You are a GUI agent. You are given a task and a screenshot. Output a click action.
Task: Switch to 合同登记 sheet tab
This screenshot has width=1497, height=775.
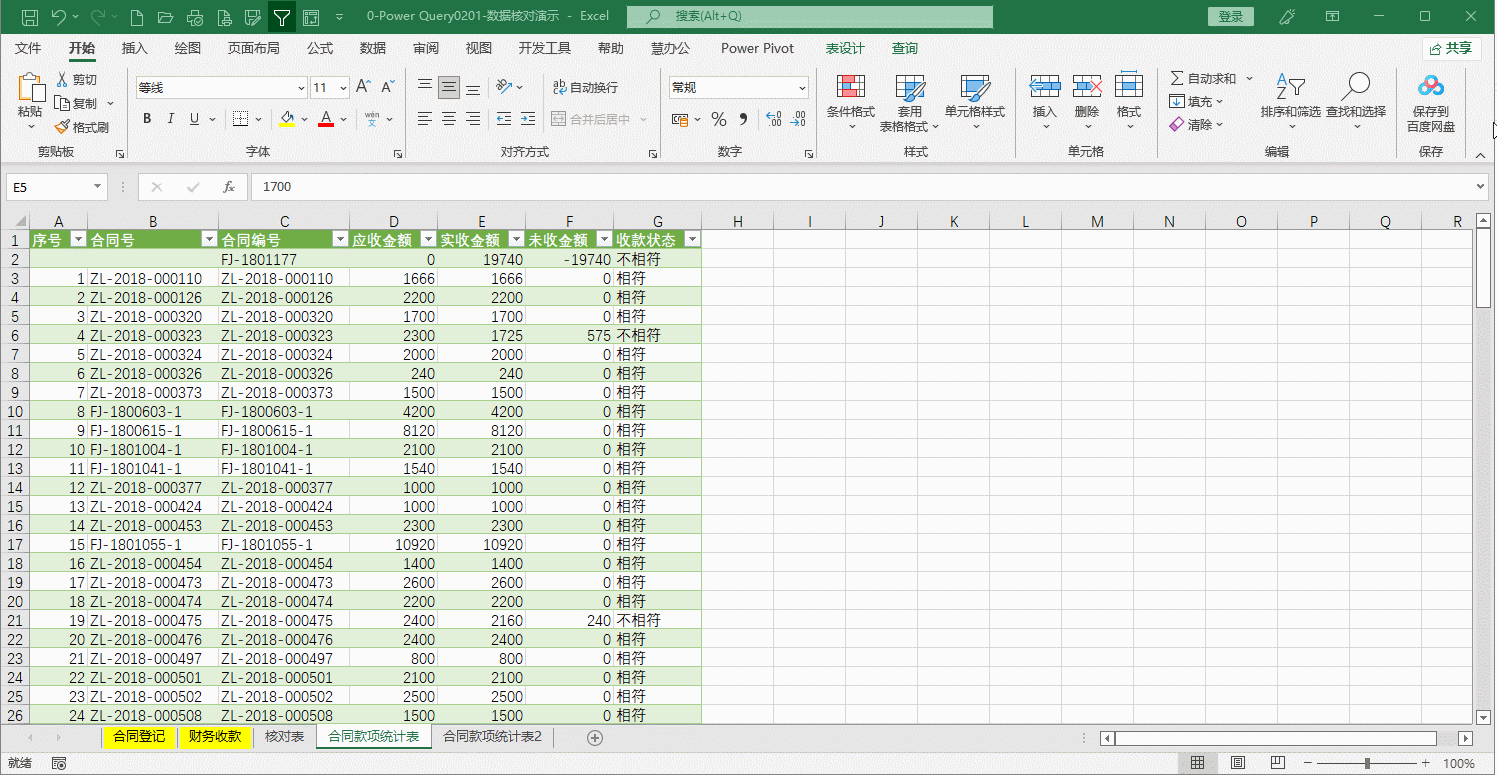point(139,737)
